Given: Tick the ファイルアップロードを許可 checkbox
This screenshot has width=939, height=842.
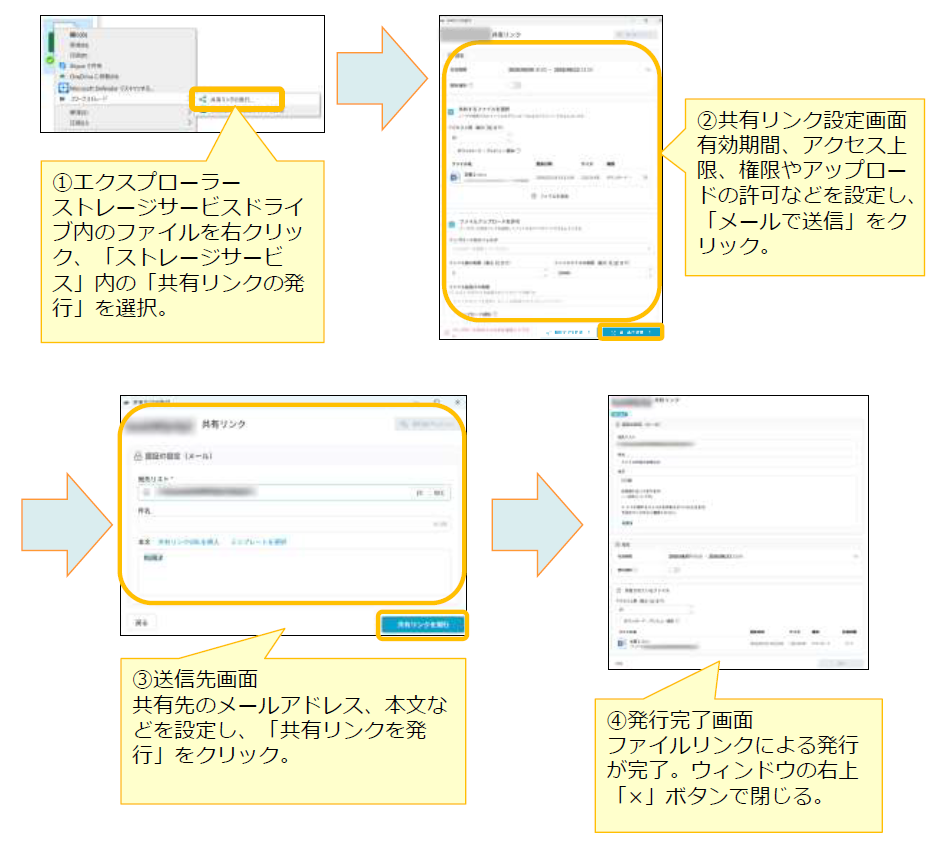Looking at the screenshot, I should (452, 225).
